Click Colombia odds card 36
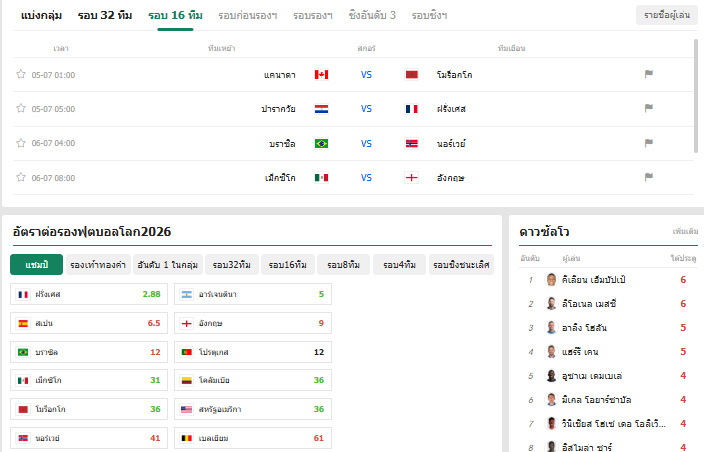Viewport: 704px width, 452px height. pyautogui.click(x=253, y=380)
